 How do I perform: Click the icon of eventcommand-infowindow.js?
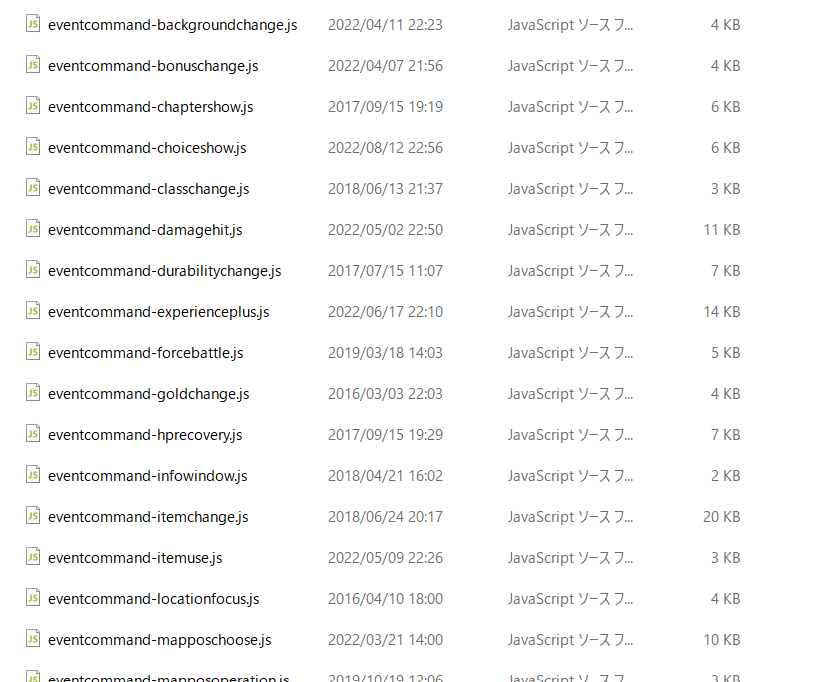point(33,475)
